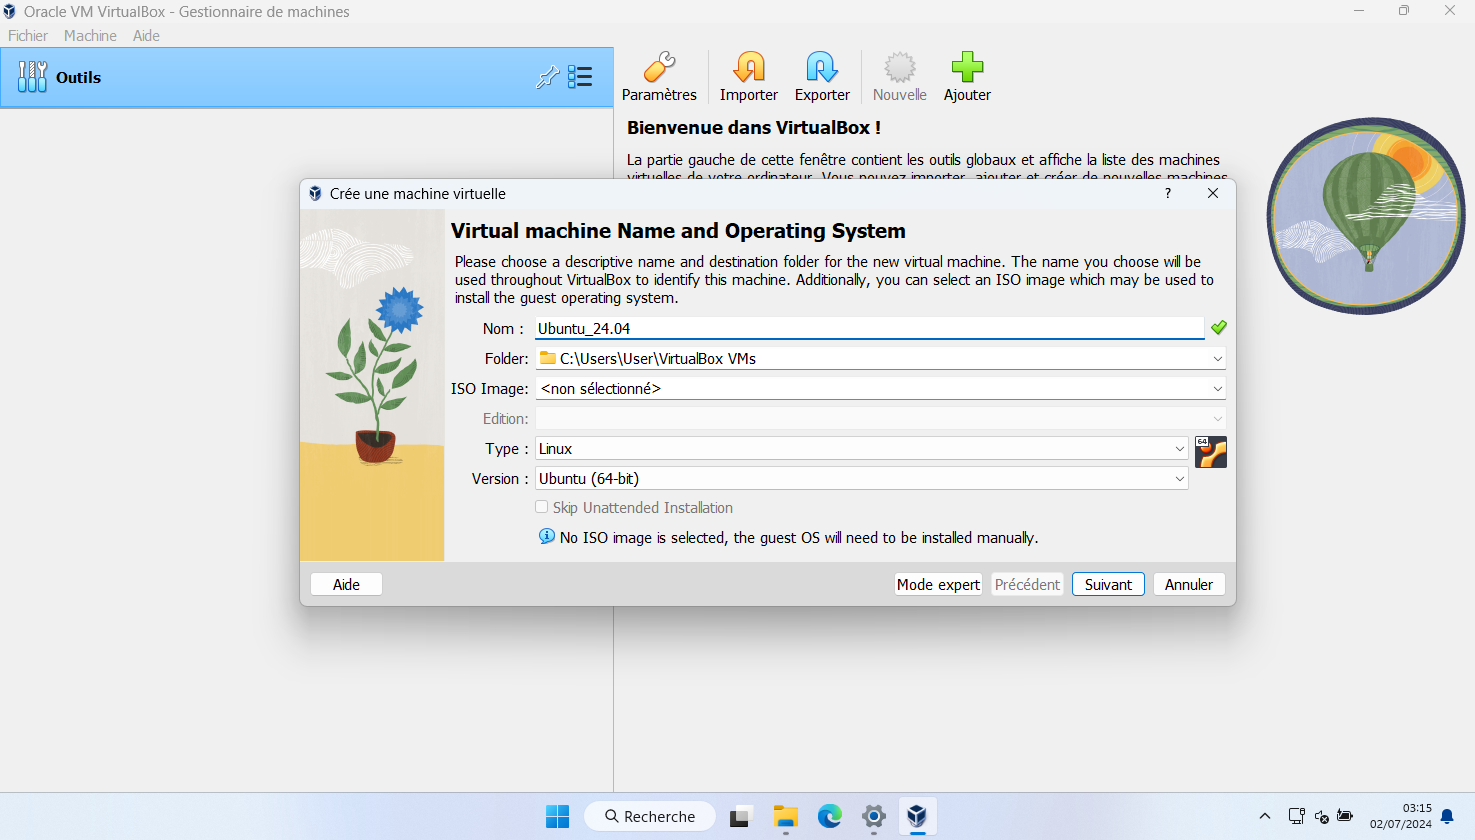Open Task View on the taskbar
The image size is (1475, 840).
point(740,817)
